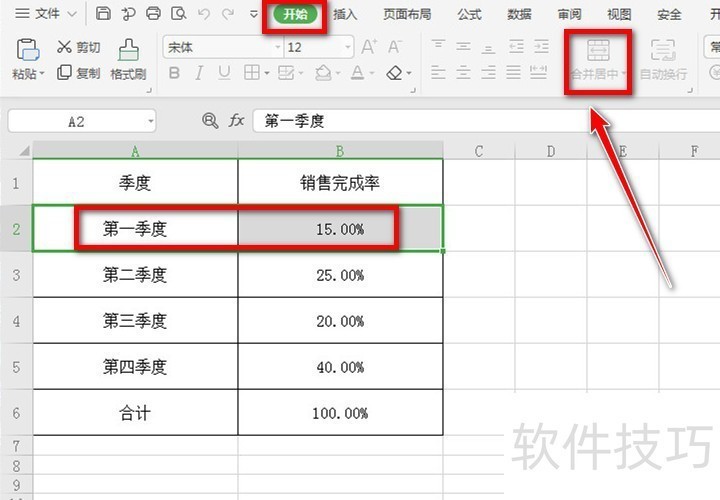Switch to the 数据 tab
The image size is (720, 500).
tap(519, 14)
